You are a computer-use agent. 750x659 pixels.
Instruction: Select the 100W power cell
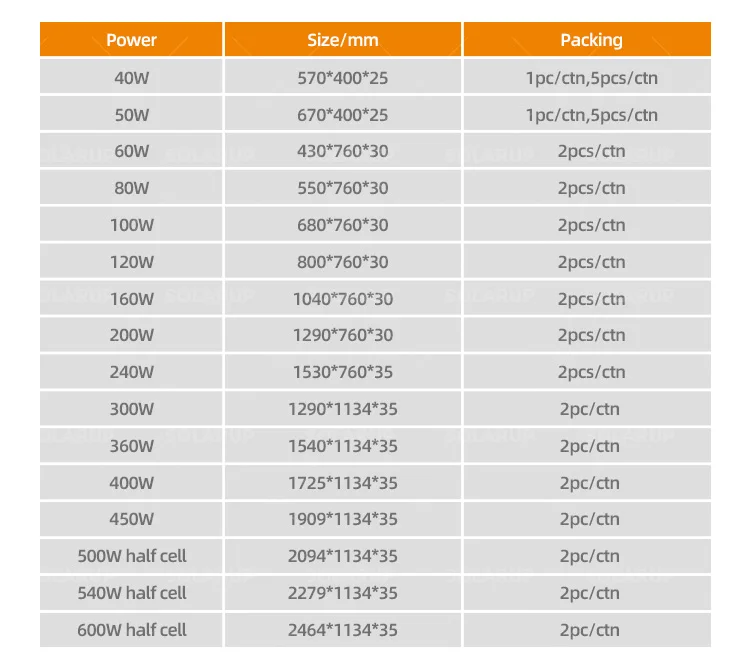131,225
